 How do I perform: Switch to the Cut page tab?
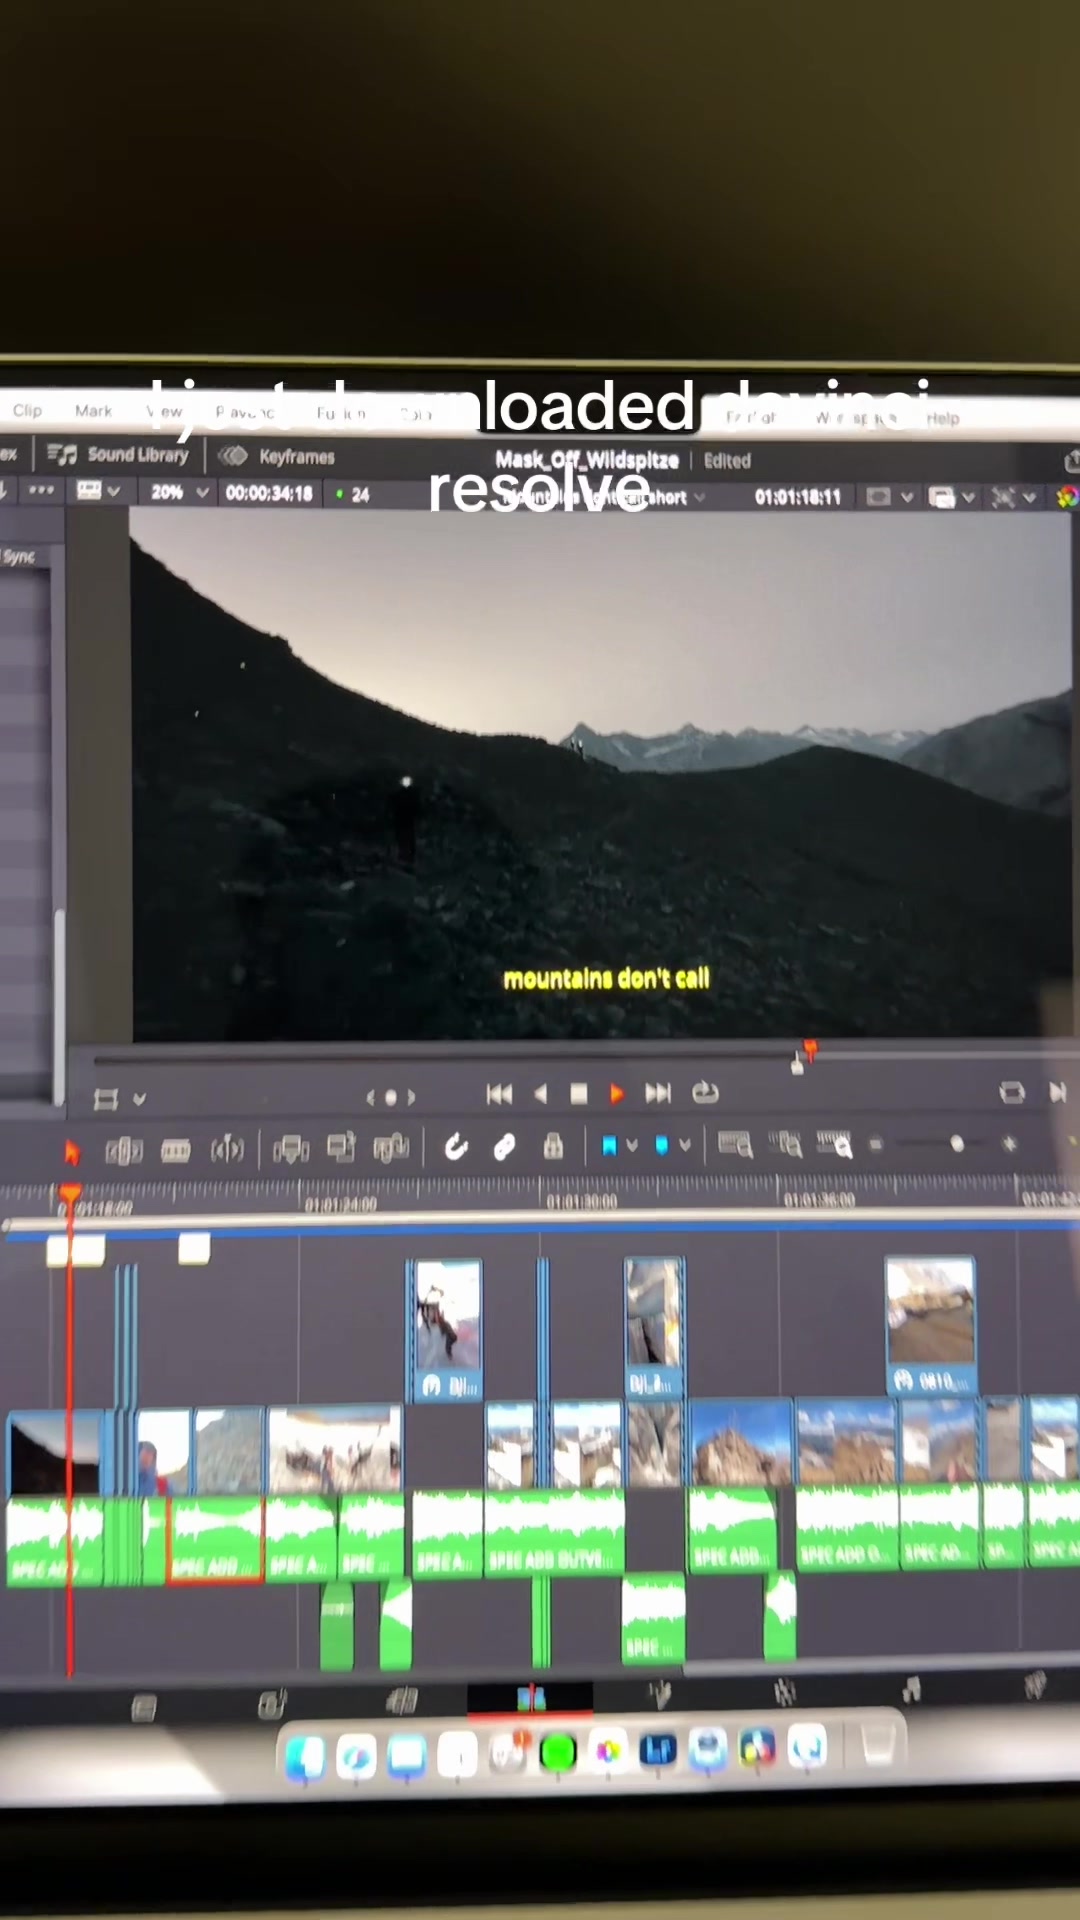click(402, 1700)
